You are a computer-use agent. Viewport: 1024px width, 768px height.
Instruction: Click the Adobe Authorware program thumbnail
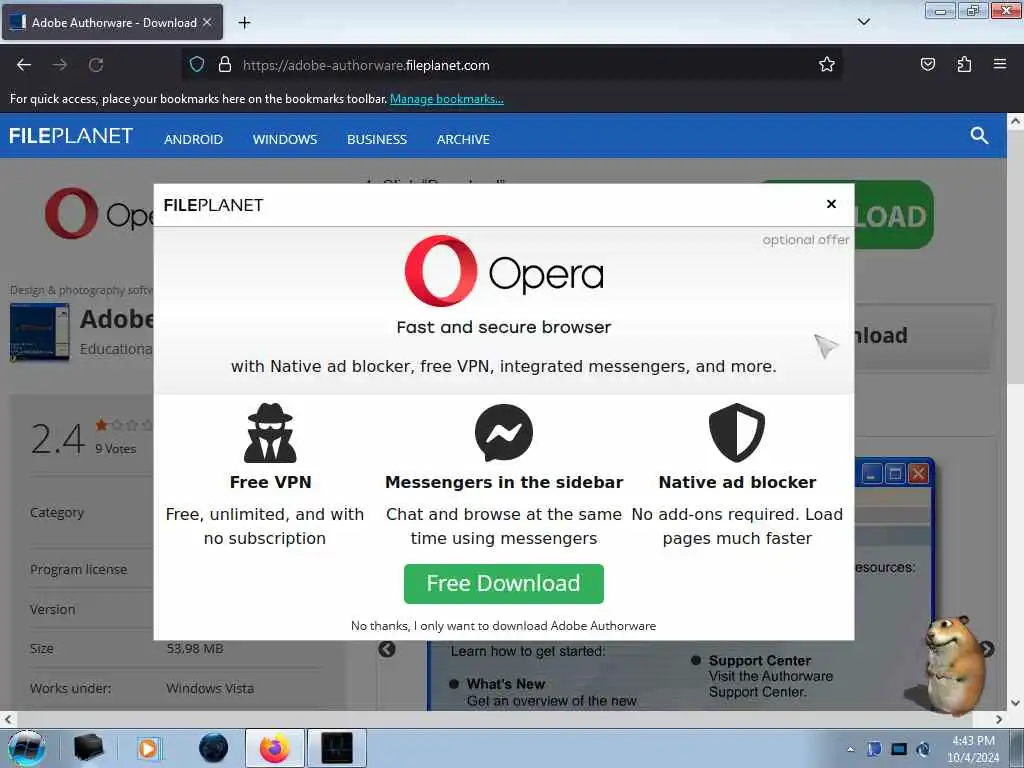point(39,332)
